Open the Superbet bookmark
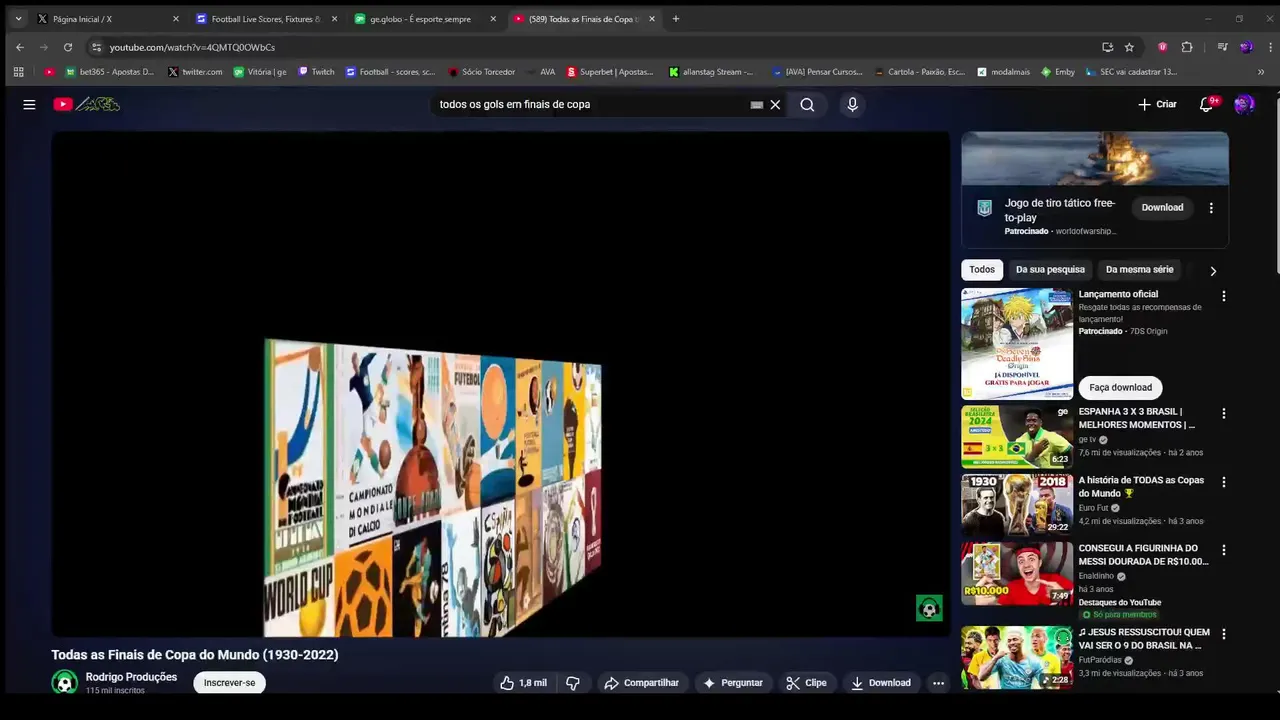1280x720 pixels. click(610, 72)
